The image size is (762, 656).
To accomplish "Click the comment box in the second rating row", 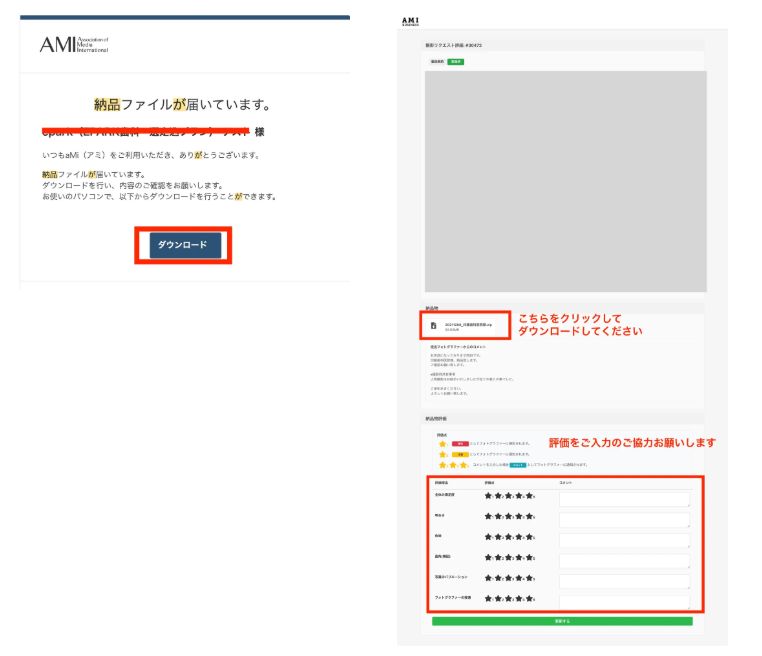I will coord(624,519).
